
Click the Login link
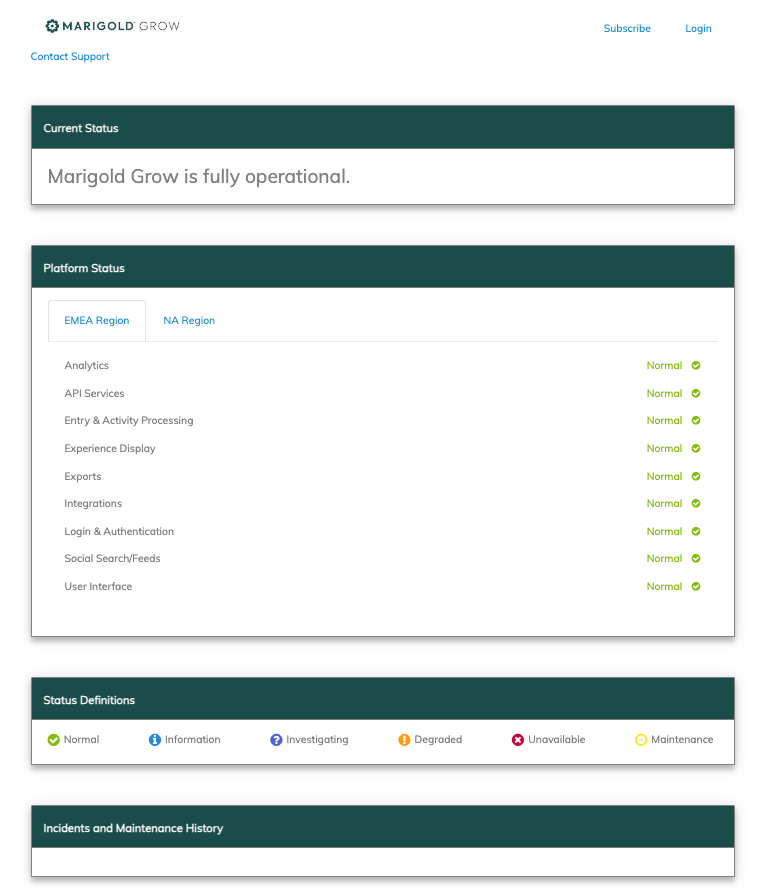coord(698,29)
